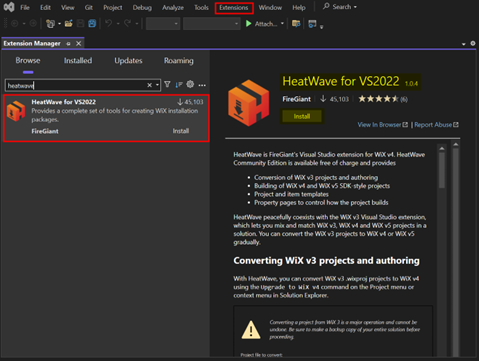Click the Open File folder icon
Viewport: 479px width, 361px height.
point(69,24)
